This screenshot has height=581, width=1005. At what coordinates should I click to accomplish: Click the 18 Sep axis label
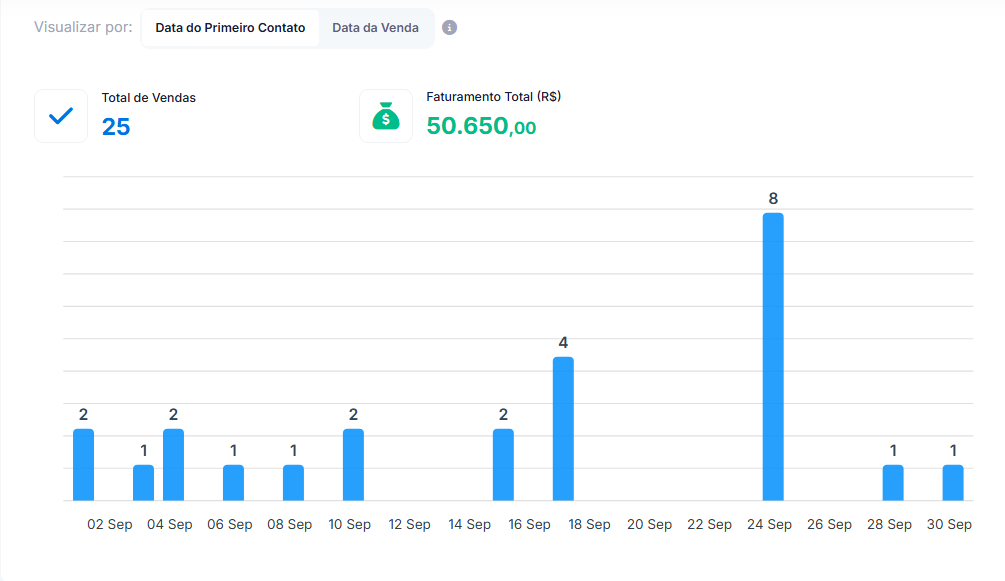tap(589, 524)
